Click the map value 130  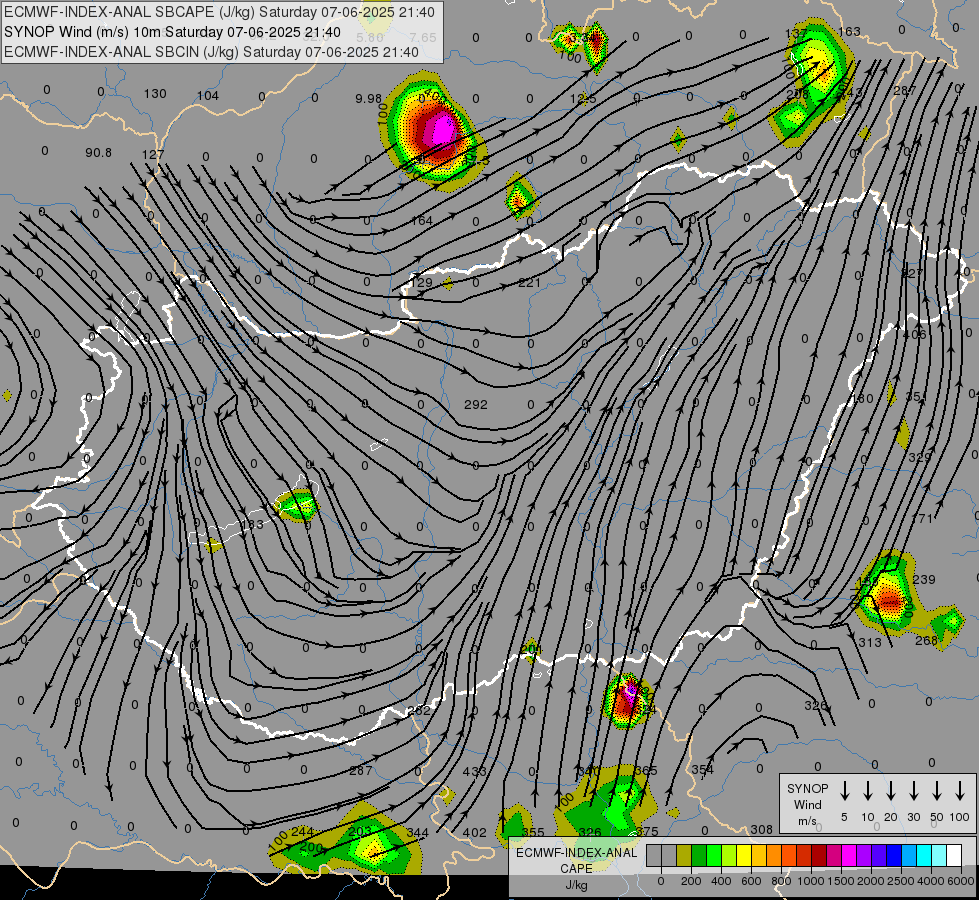pyautogui.click(x=155, y=94)
